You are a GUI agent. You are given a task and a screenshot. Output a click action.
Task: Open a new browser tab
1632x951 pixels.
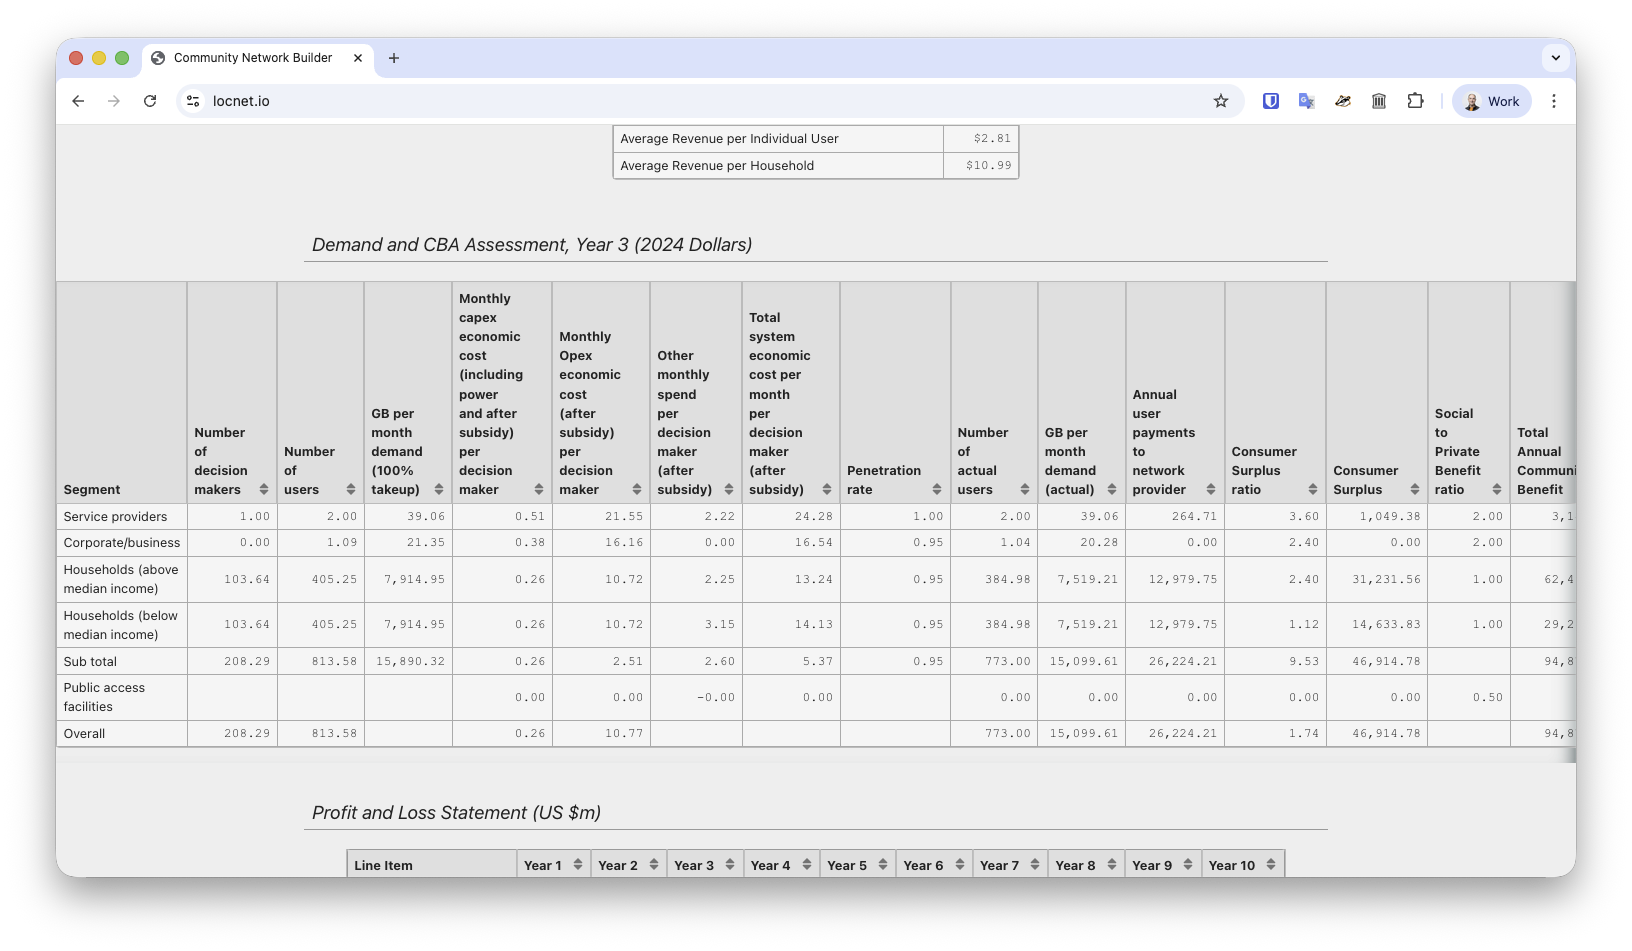pos(394,58)
